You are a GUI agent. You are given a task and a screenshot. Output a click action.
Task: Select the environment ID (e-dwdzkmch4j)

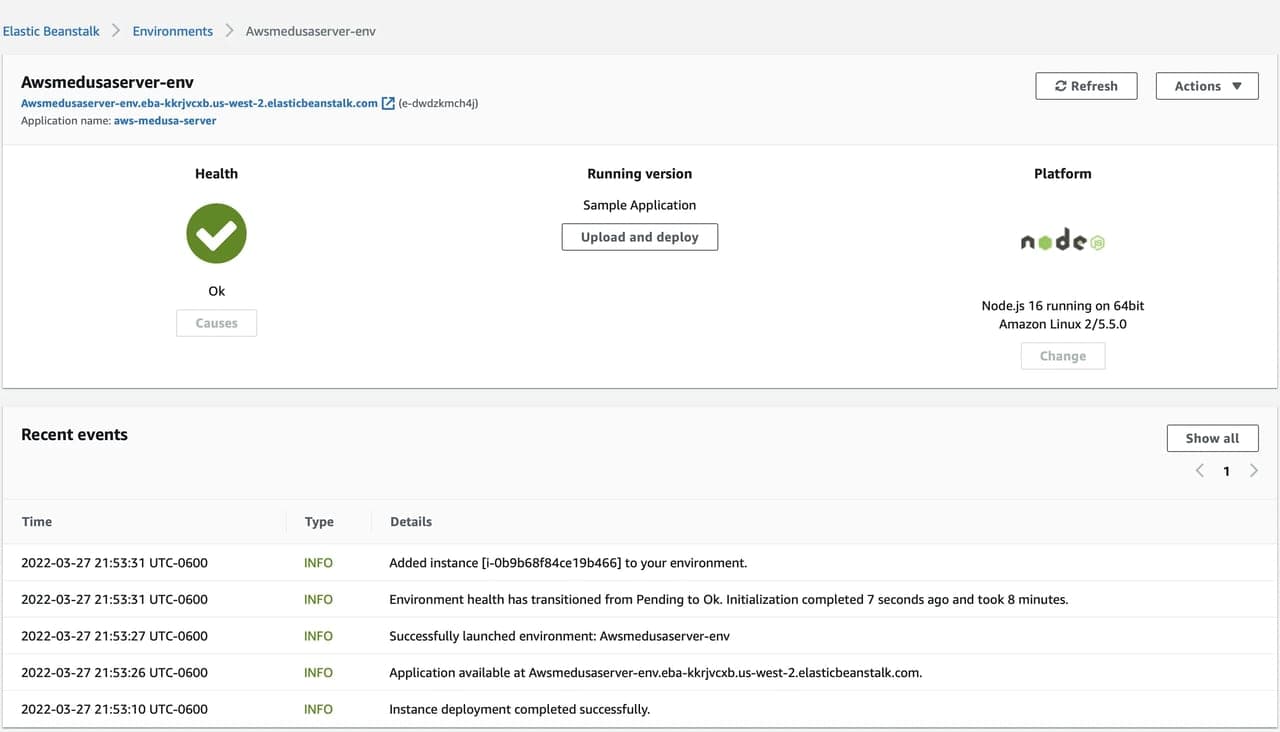coord(438,103)
